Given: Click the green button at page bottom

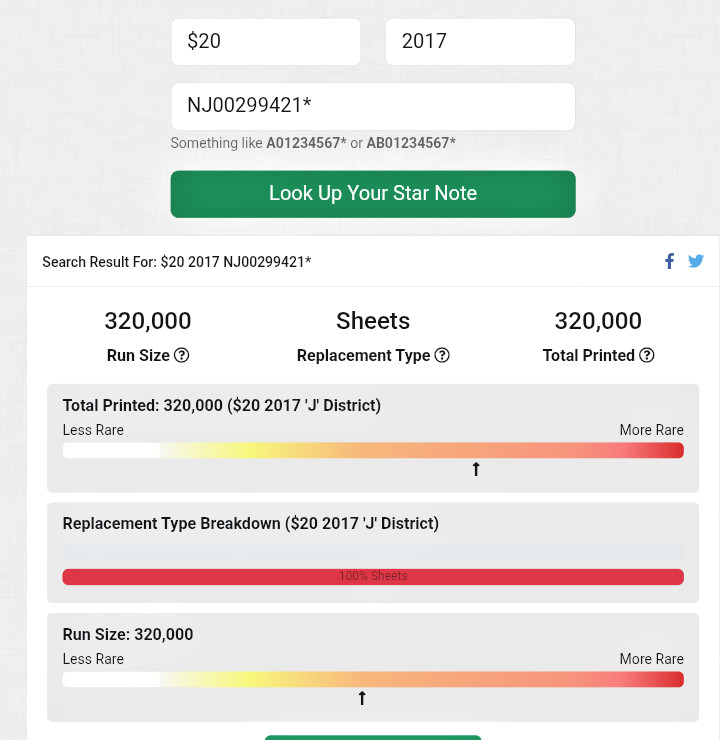Looking at the screenshot, I should (372, 737).
